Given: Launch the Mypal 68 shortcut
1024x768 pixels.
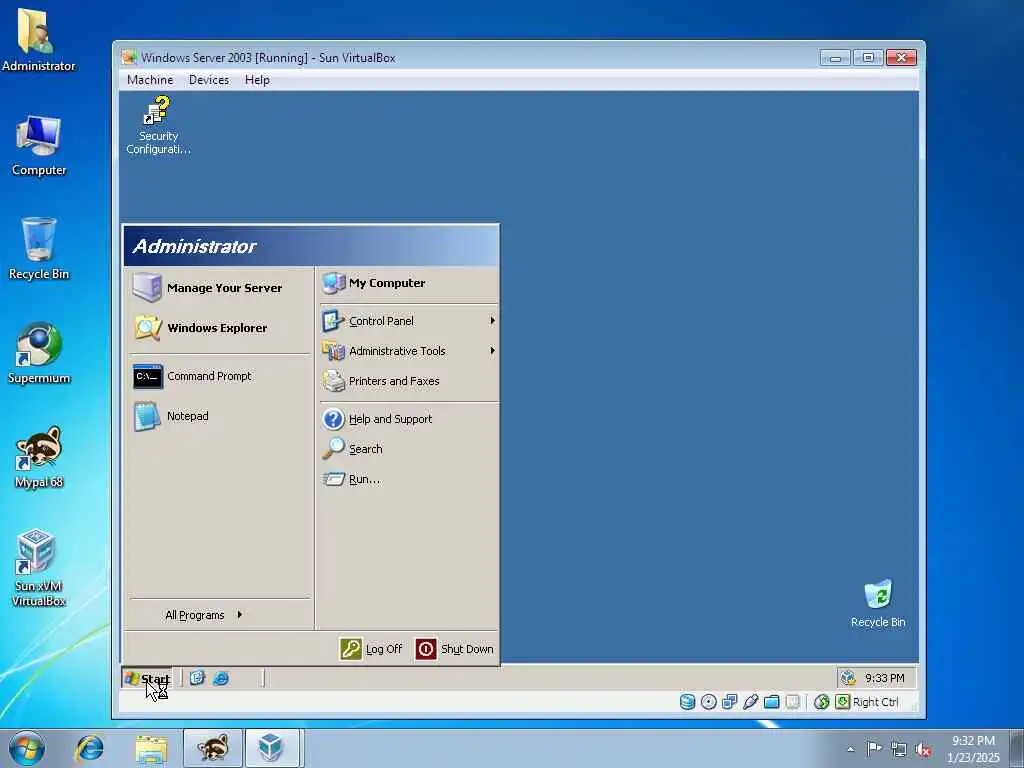Looking at the screenshot, I should [39, 457].
